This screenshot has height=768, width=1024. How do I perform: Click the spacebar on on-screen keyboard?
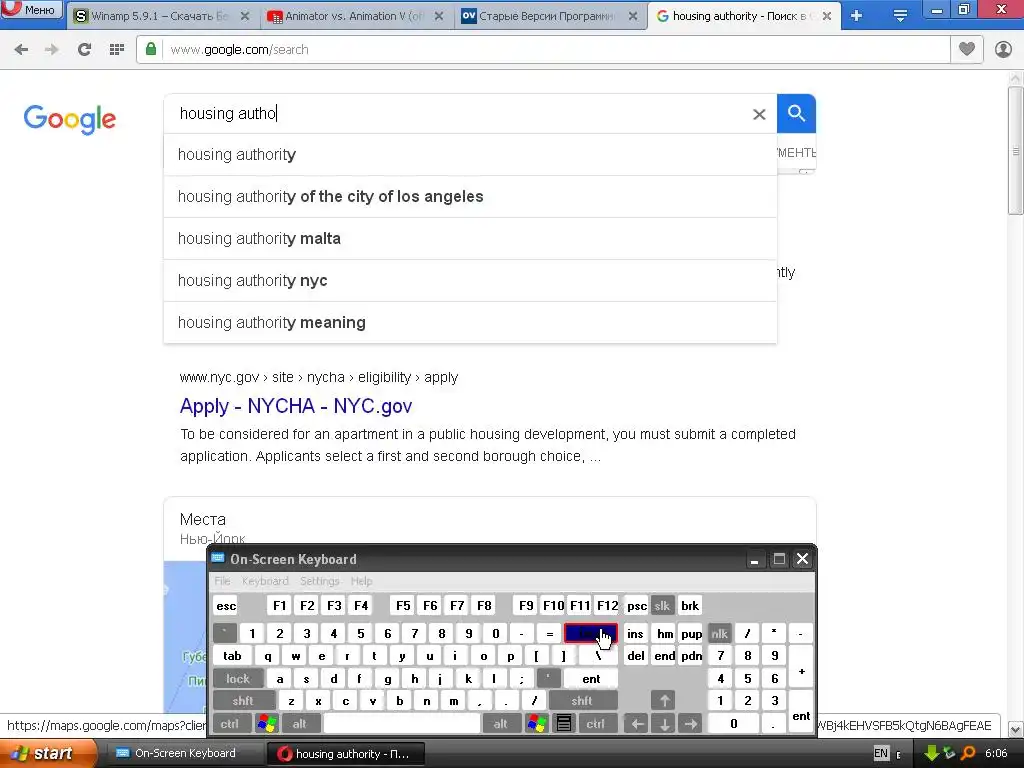402,724
